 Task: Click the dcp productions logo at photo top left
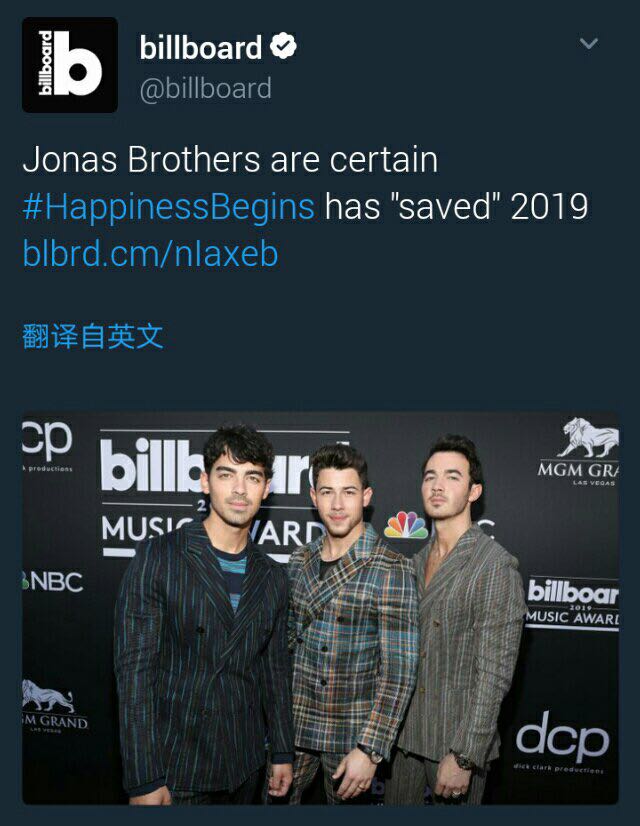tap(47, 446)
